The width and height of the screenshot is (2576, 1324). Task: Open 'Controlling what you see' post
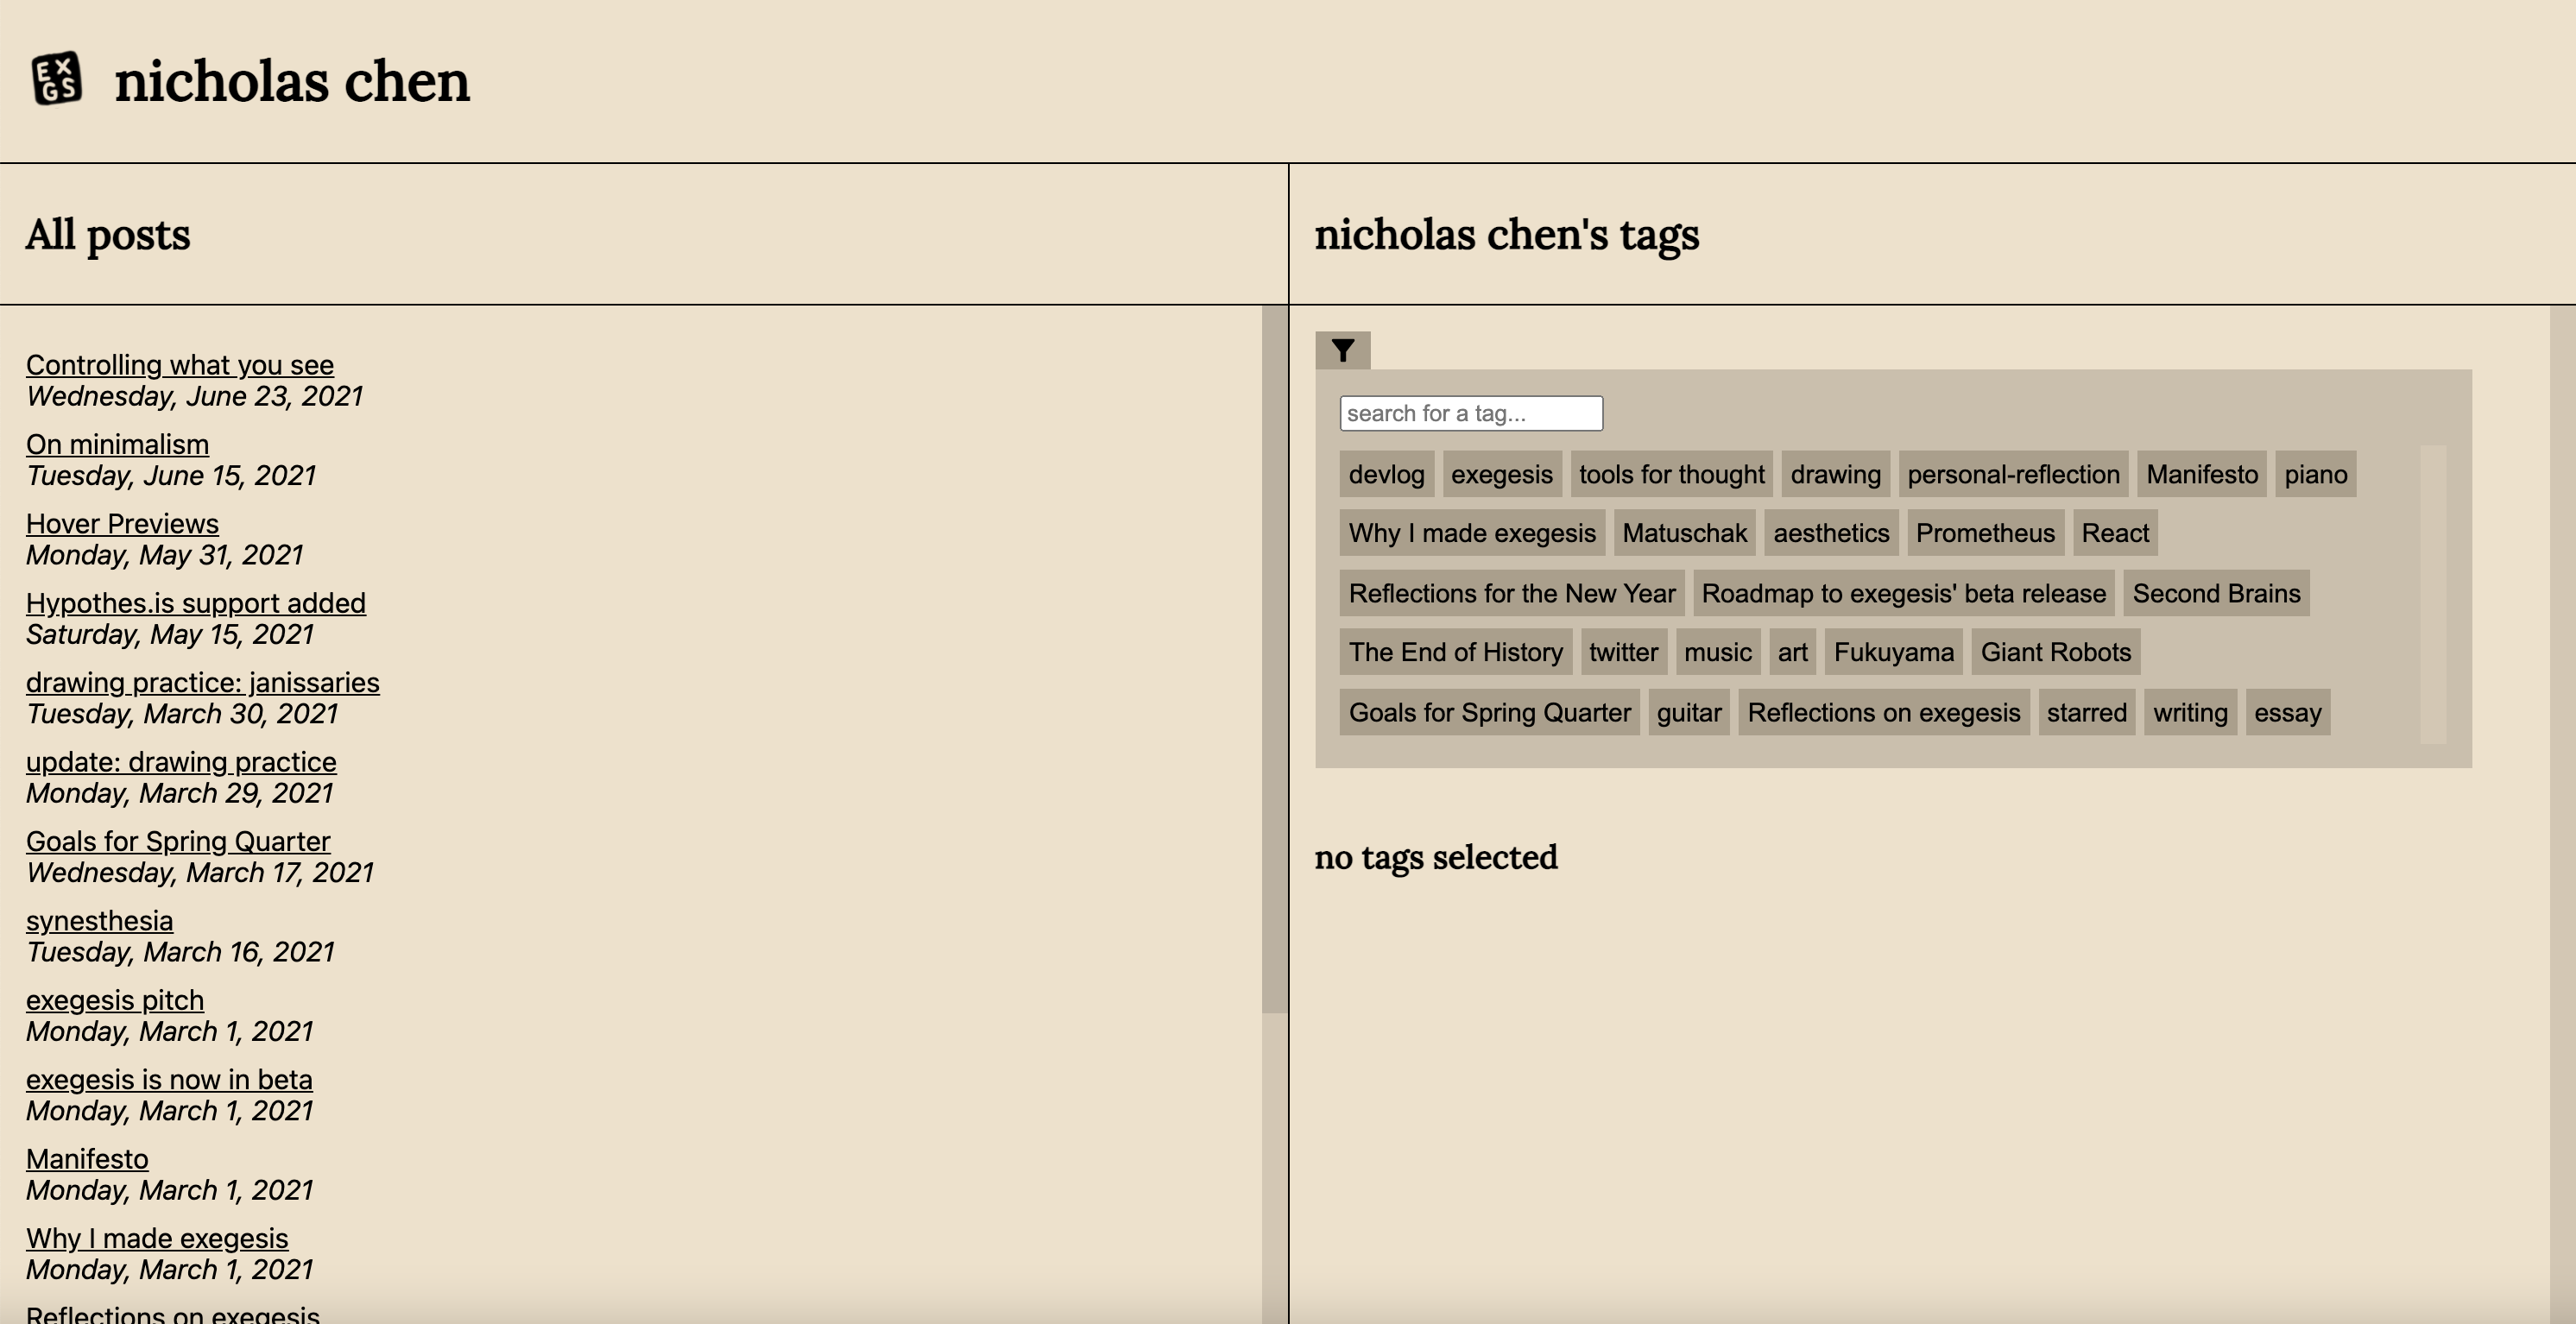point(179,363)
